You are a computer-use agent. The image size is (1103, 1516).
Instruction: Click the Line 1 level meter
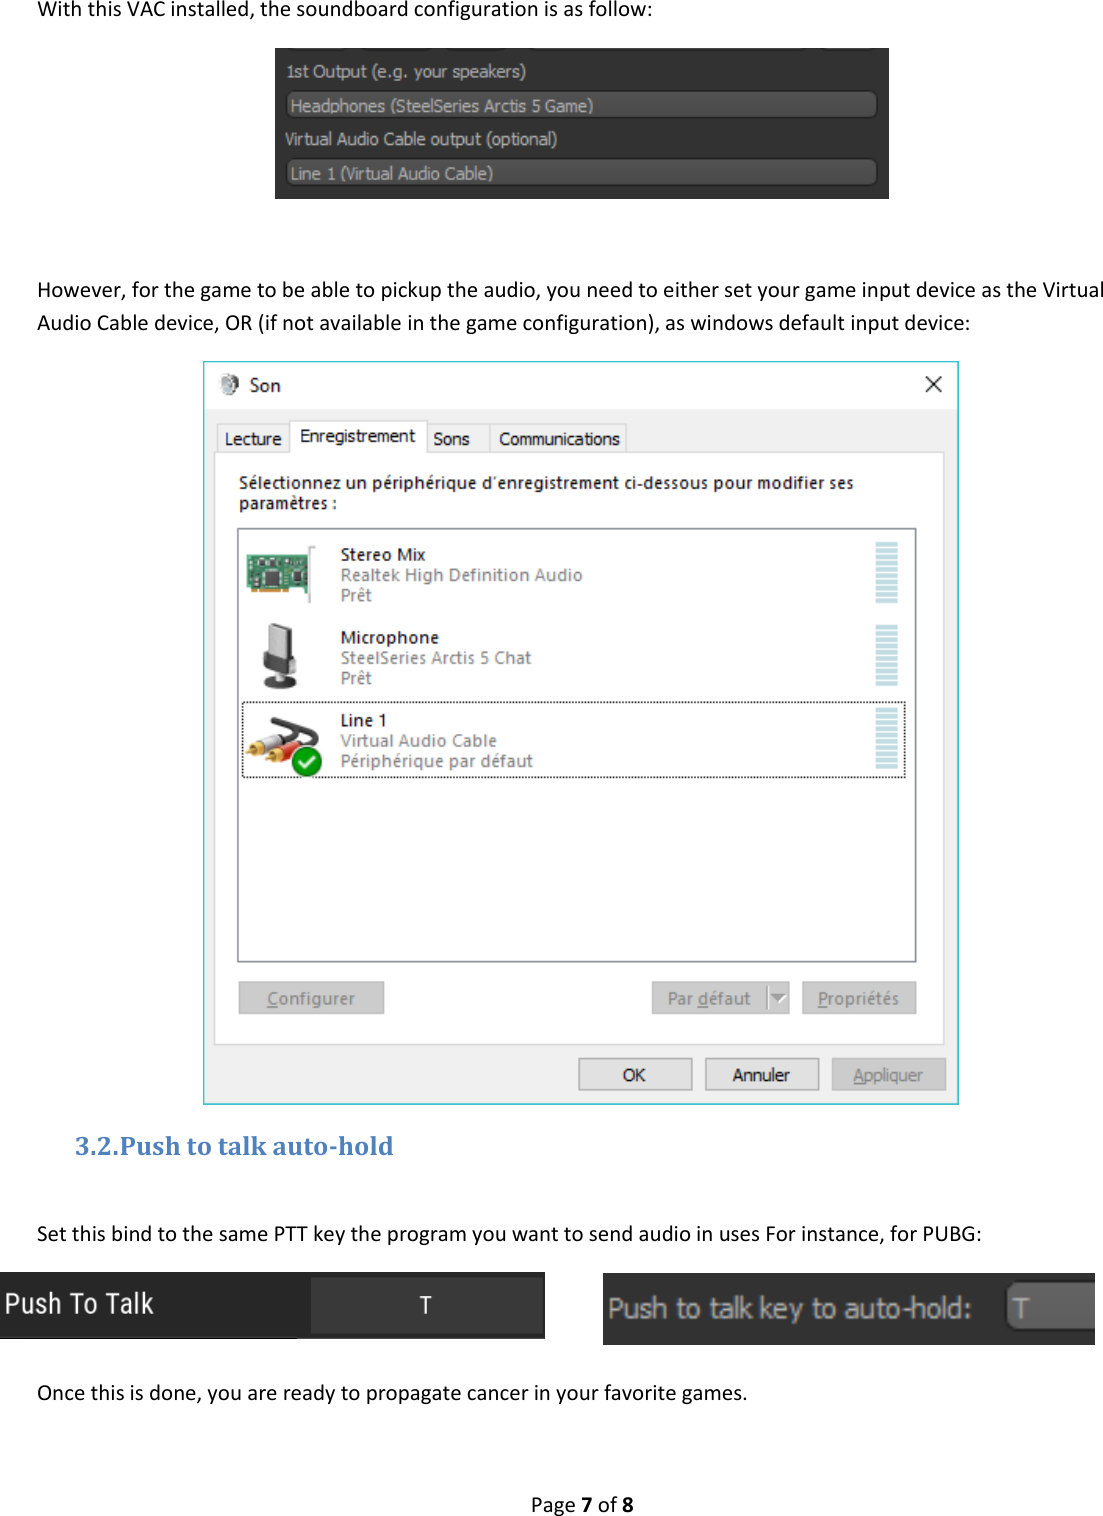[x=886, y=739]
